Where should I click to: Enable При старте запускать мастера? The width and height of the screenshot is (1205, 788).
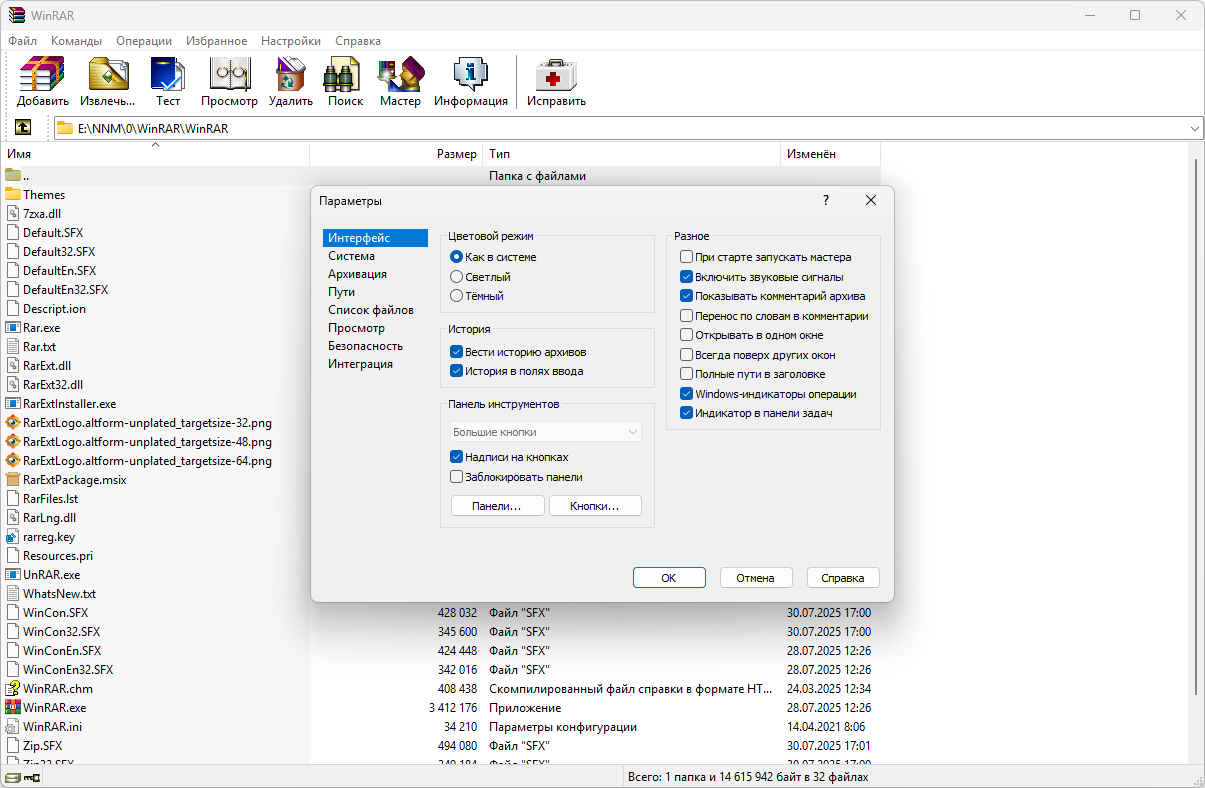coord(687,257)
